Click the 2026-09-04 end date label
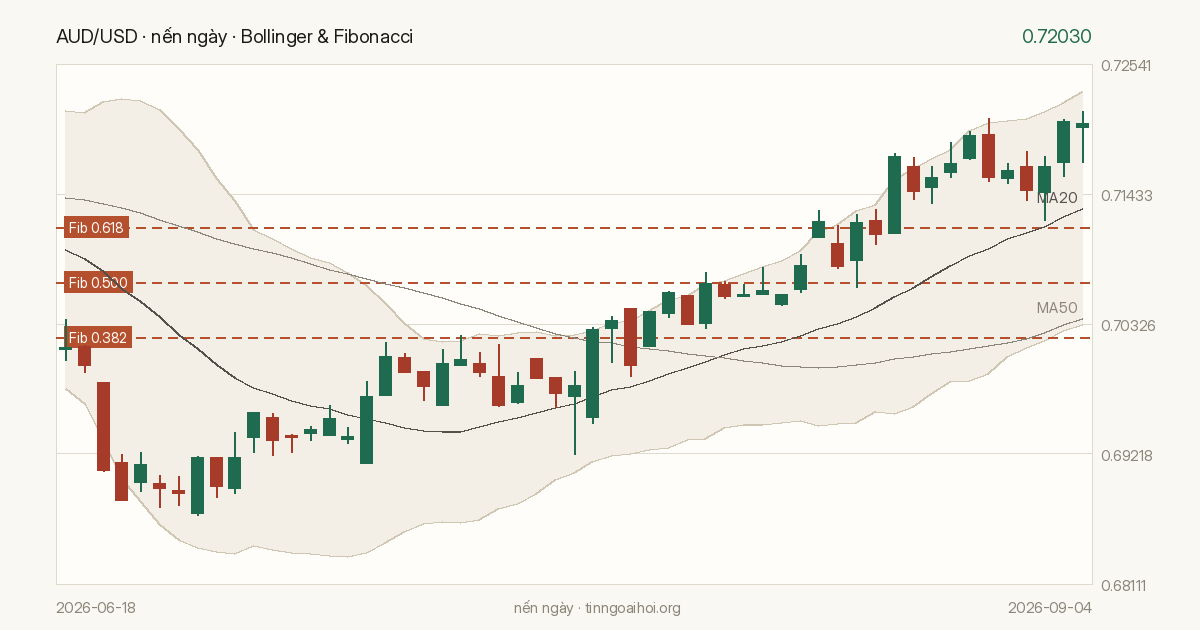 pyautogui.click(x=1050, y=608)
